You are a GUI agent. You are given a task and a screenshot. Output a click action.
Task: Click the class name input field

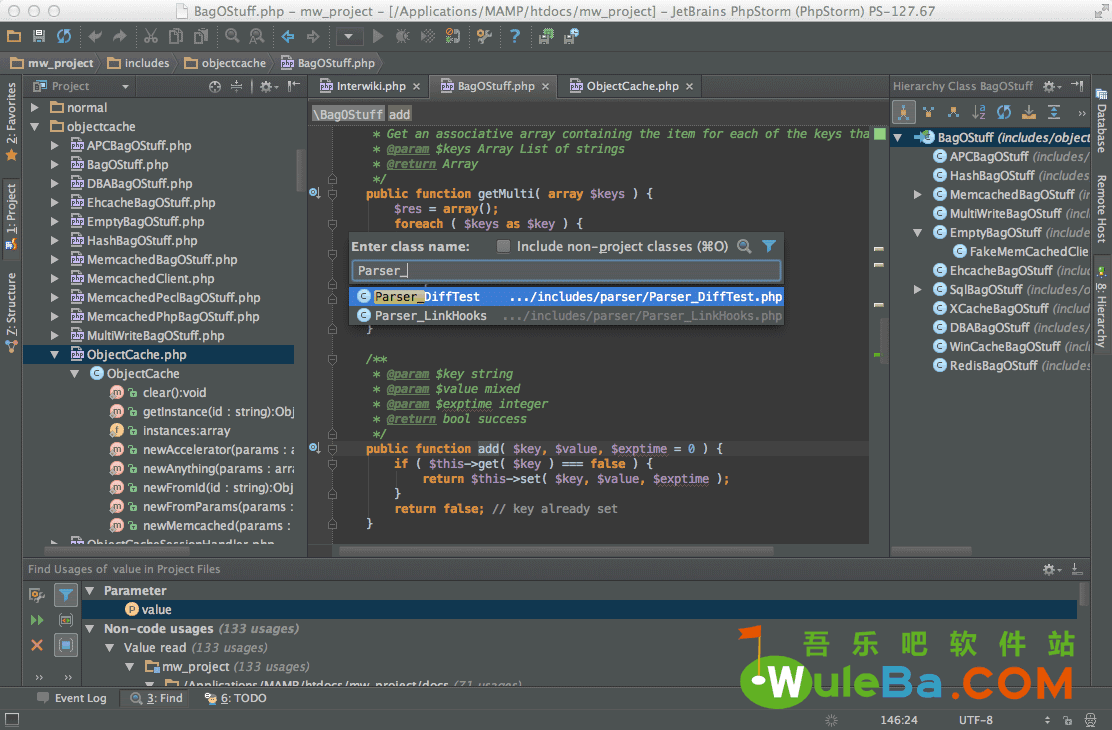pyautogui.click(x=566, y=270)
